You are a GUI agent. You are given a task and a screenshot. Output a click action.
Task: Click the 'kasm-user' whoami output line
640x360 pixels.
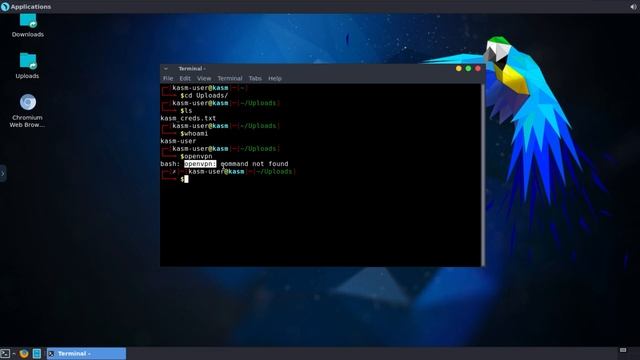(178, 141)
